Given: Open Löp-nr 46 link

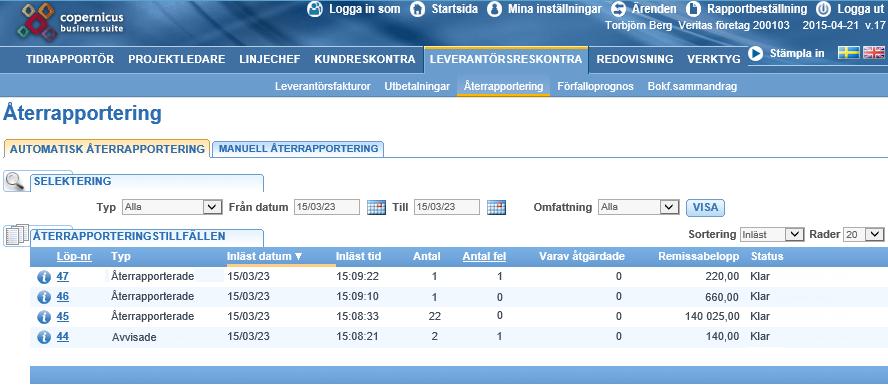Looking at the screenshot, I should click(x=63, y=296).
